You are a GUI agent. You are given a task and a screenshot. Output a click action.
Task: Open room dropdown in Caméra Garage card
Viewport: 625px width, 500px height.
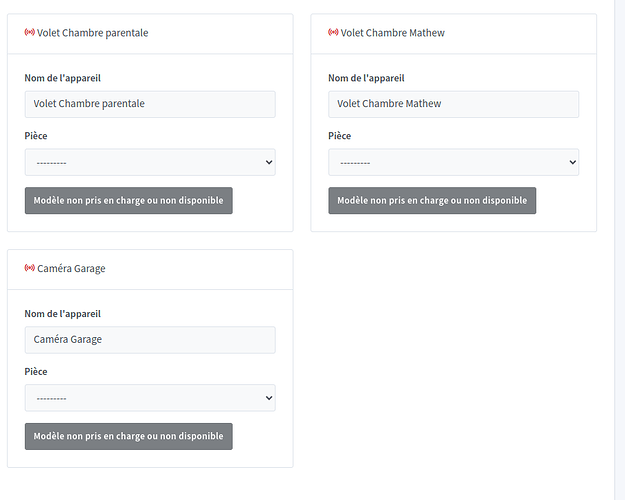[x=150, y=398]
